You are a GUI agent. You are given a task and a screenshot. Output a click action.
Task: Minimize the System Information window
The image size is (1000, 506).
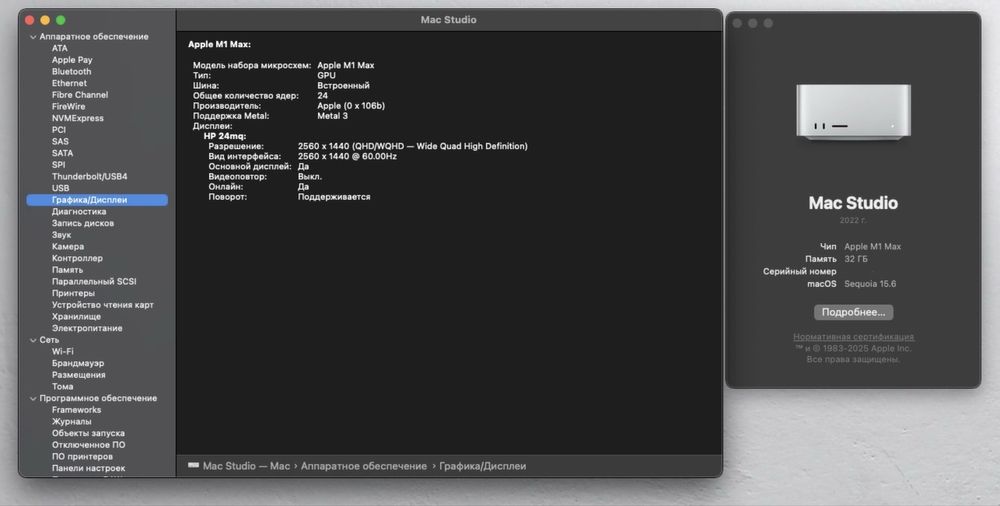click(x=45, y=20)
